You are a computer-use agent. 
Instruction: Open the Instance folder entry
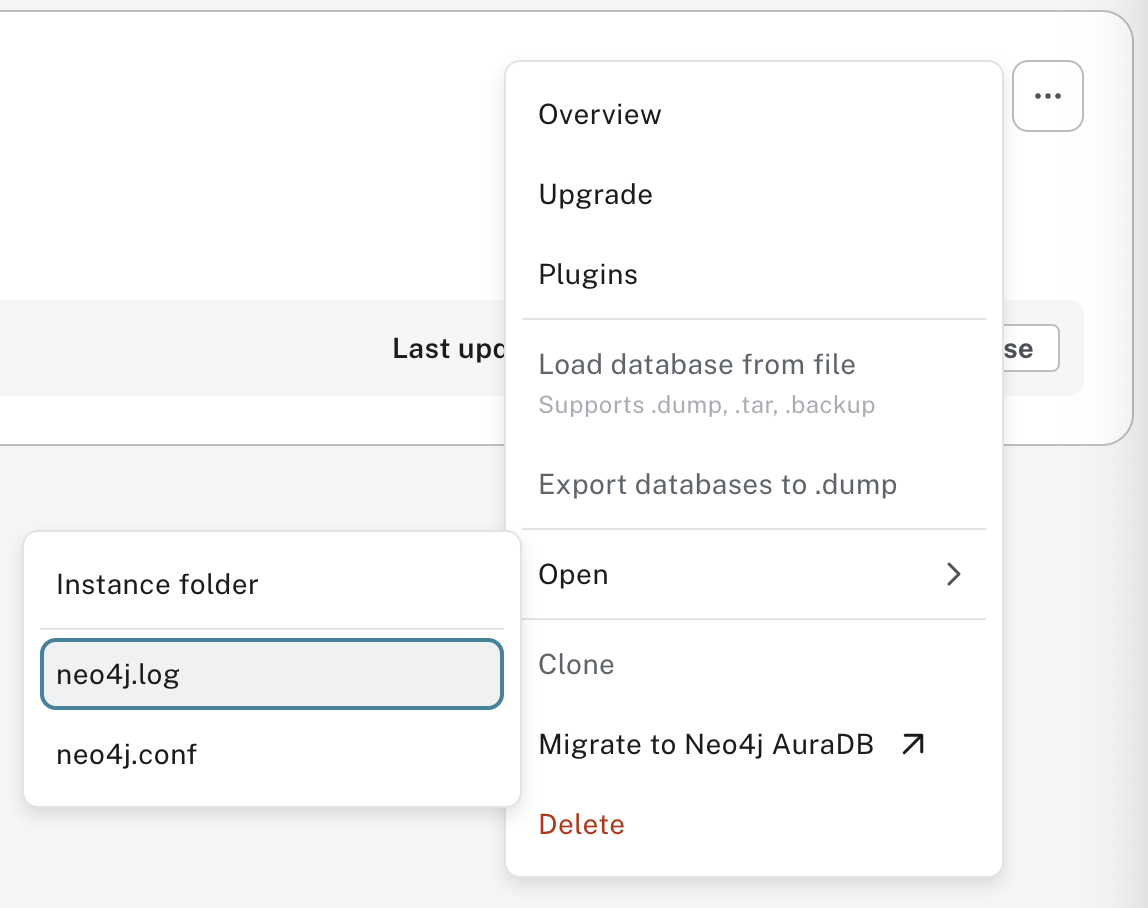[158, 585]
